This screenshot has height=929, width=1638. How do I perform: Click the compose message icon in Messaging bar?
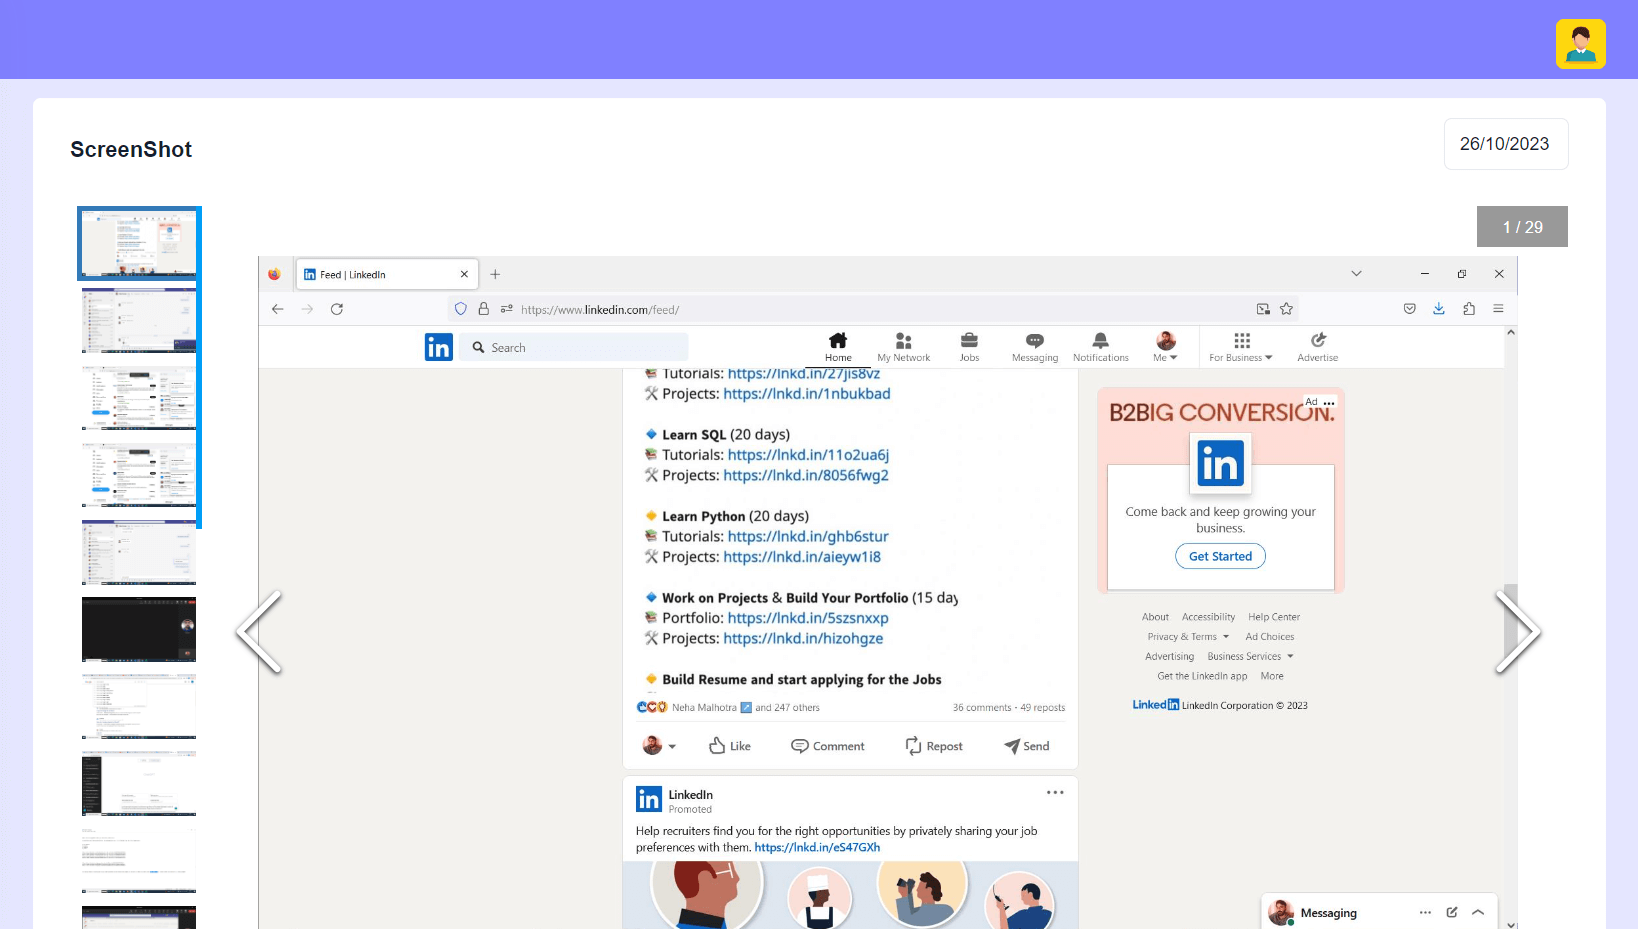[x=1452, y=912]
